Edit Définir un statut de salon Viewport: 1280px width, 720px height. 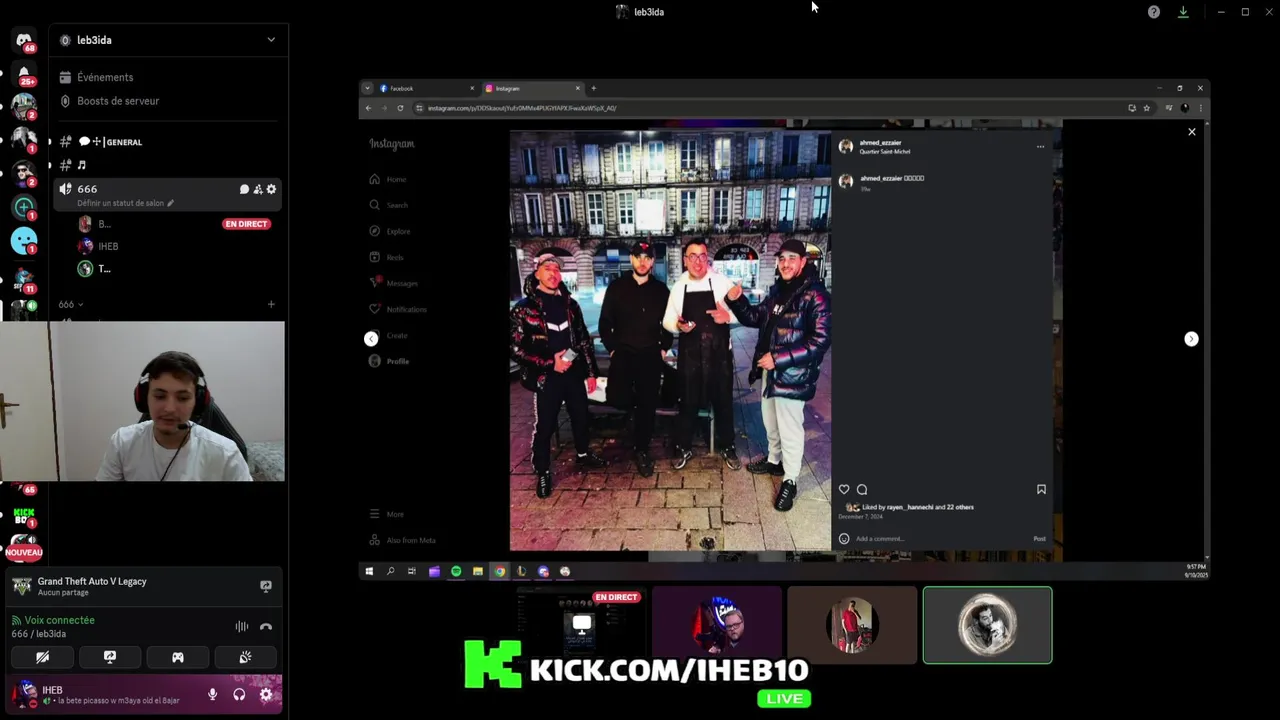[125, 203]
